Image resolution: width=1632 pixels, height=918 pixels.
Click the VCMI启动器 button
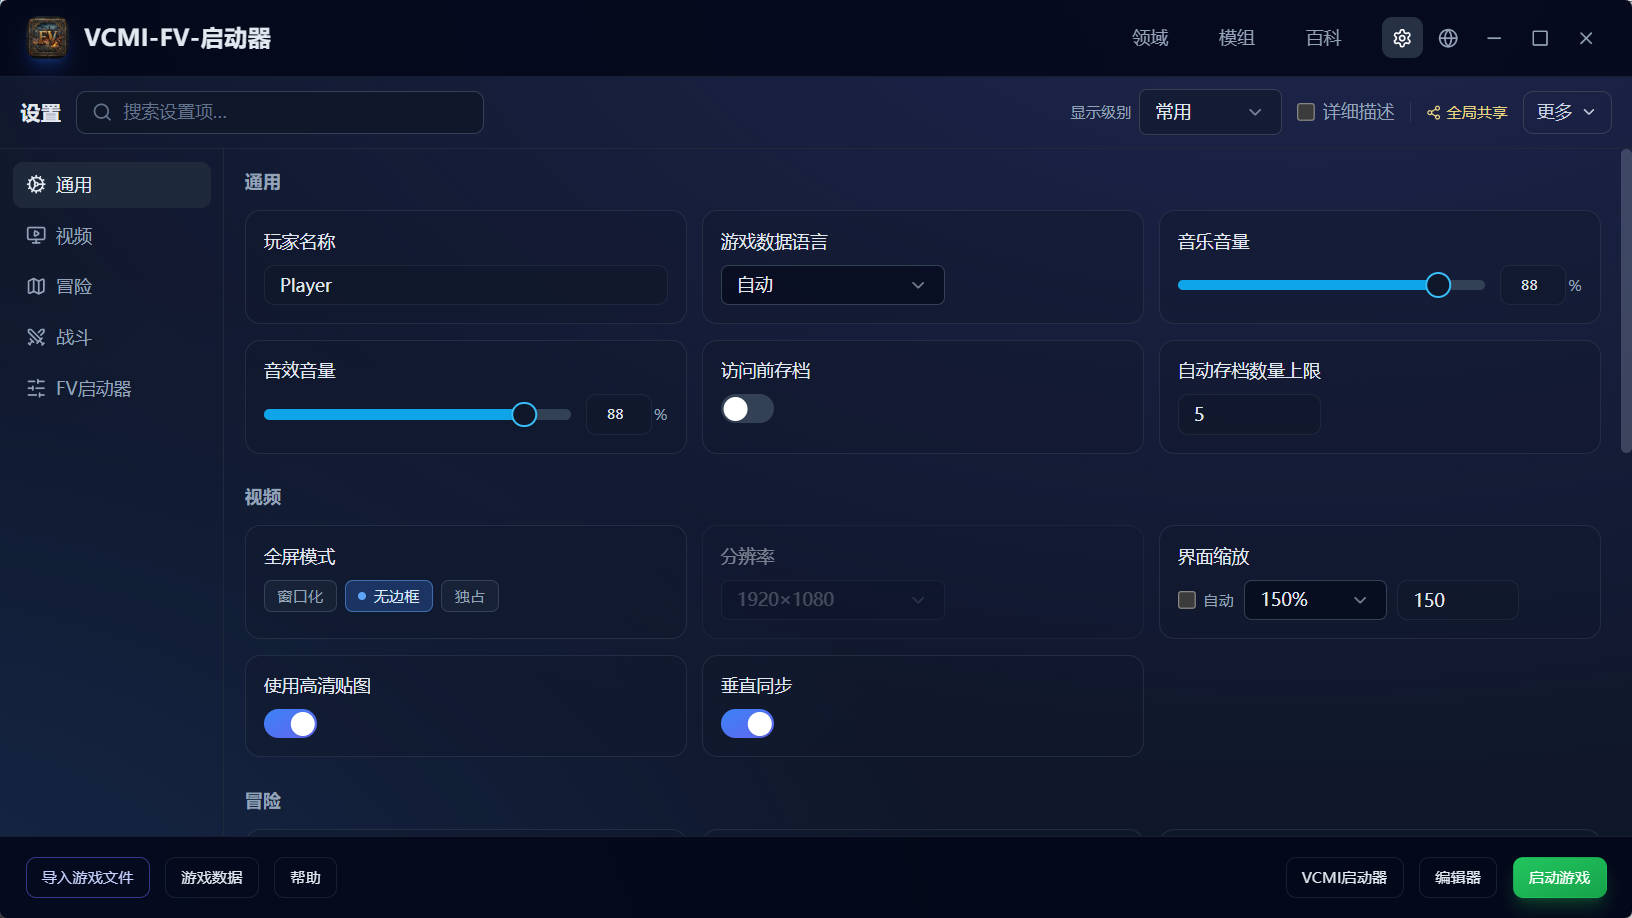[1344, 877]
